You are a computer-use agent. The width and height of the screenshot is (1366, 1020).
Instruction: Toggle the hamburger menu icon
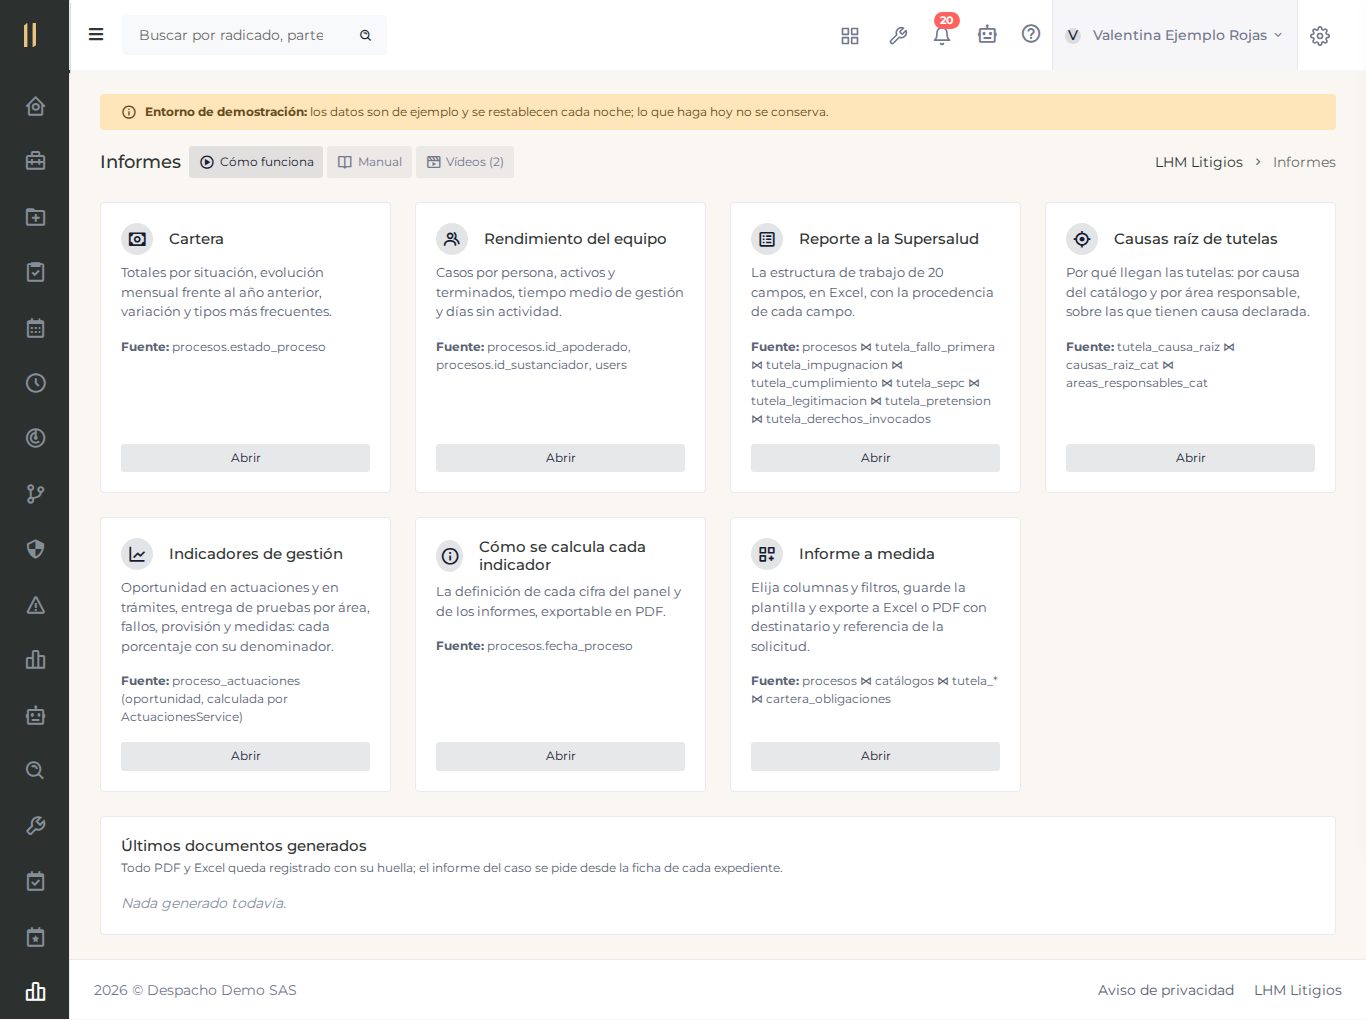[x=96, y=34]
